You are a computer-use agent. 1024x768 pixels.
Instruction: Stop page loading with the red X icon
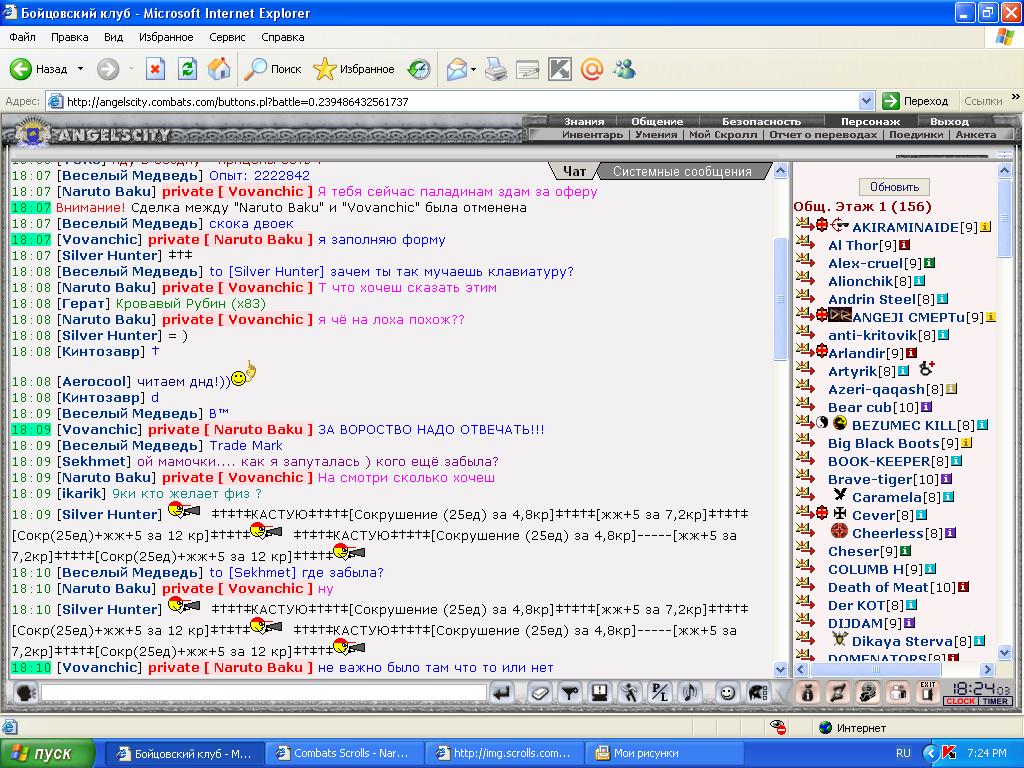click(155, 69)
